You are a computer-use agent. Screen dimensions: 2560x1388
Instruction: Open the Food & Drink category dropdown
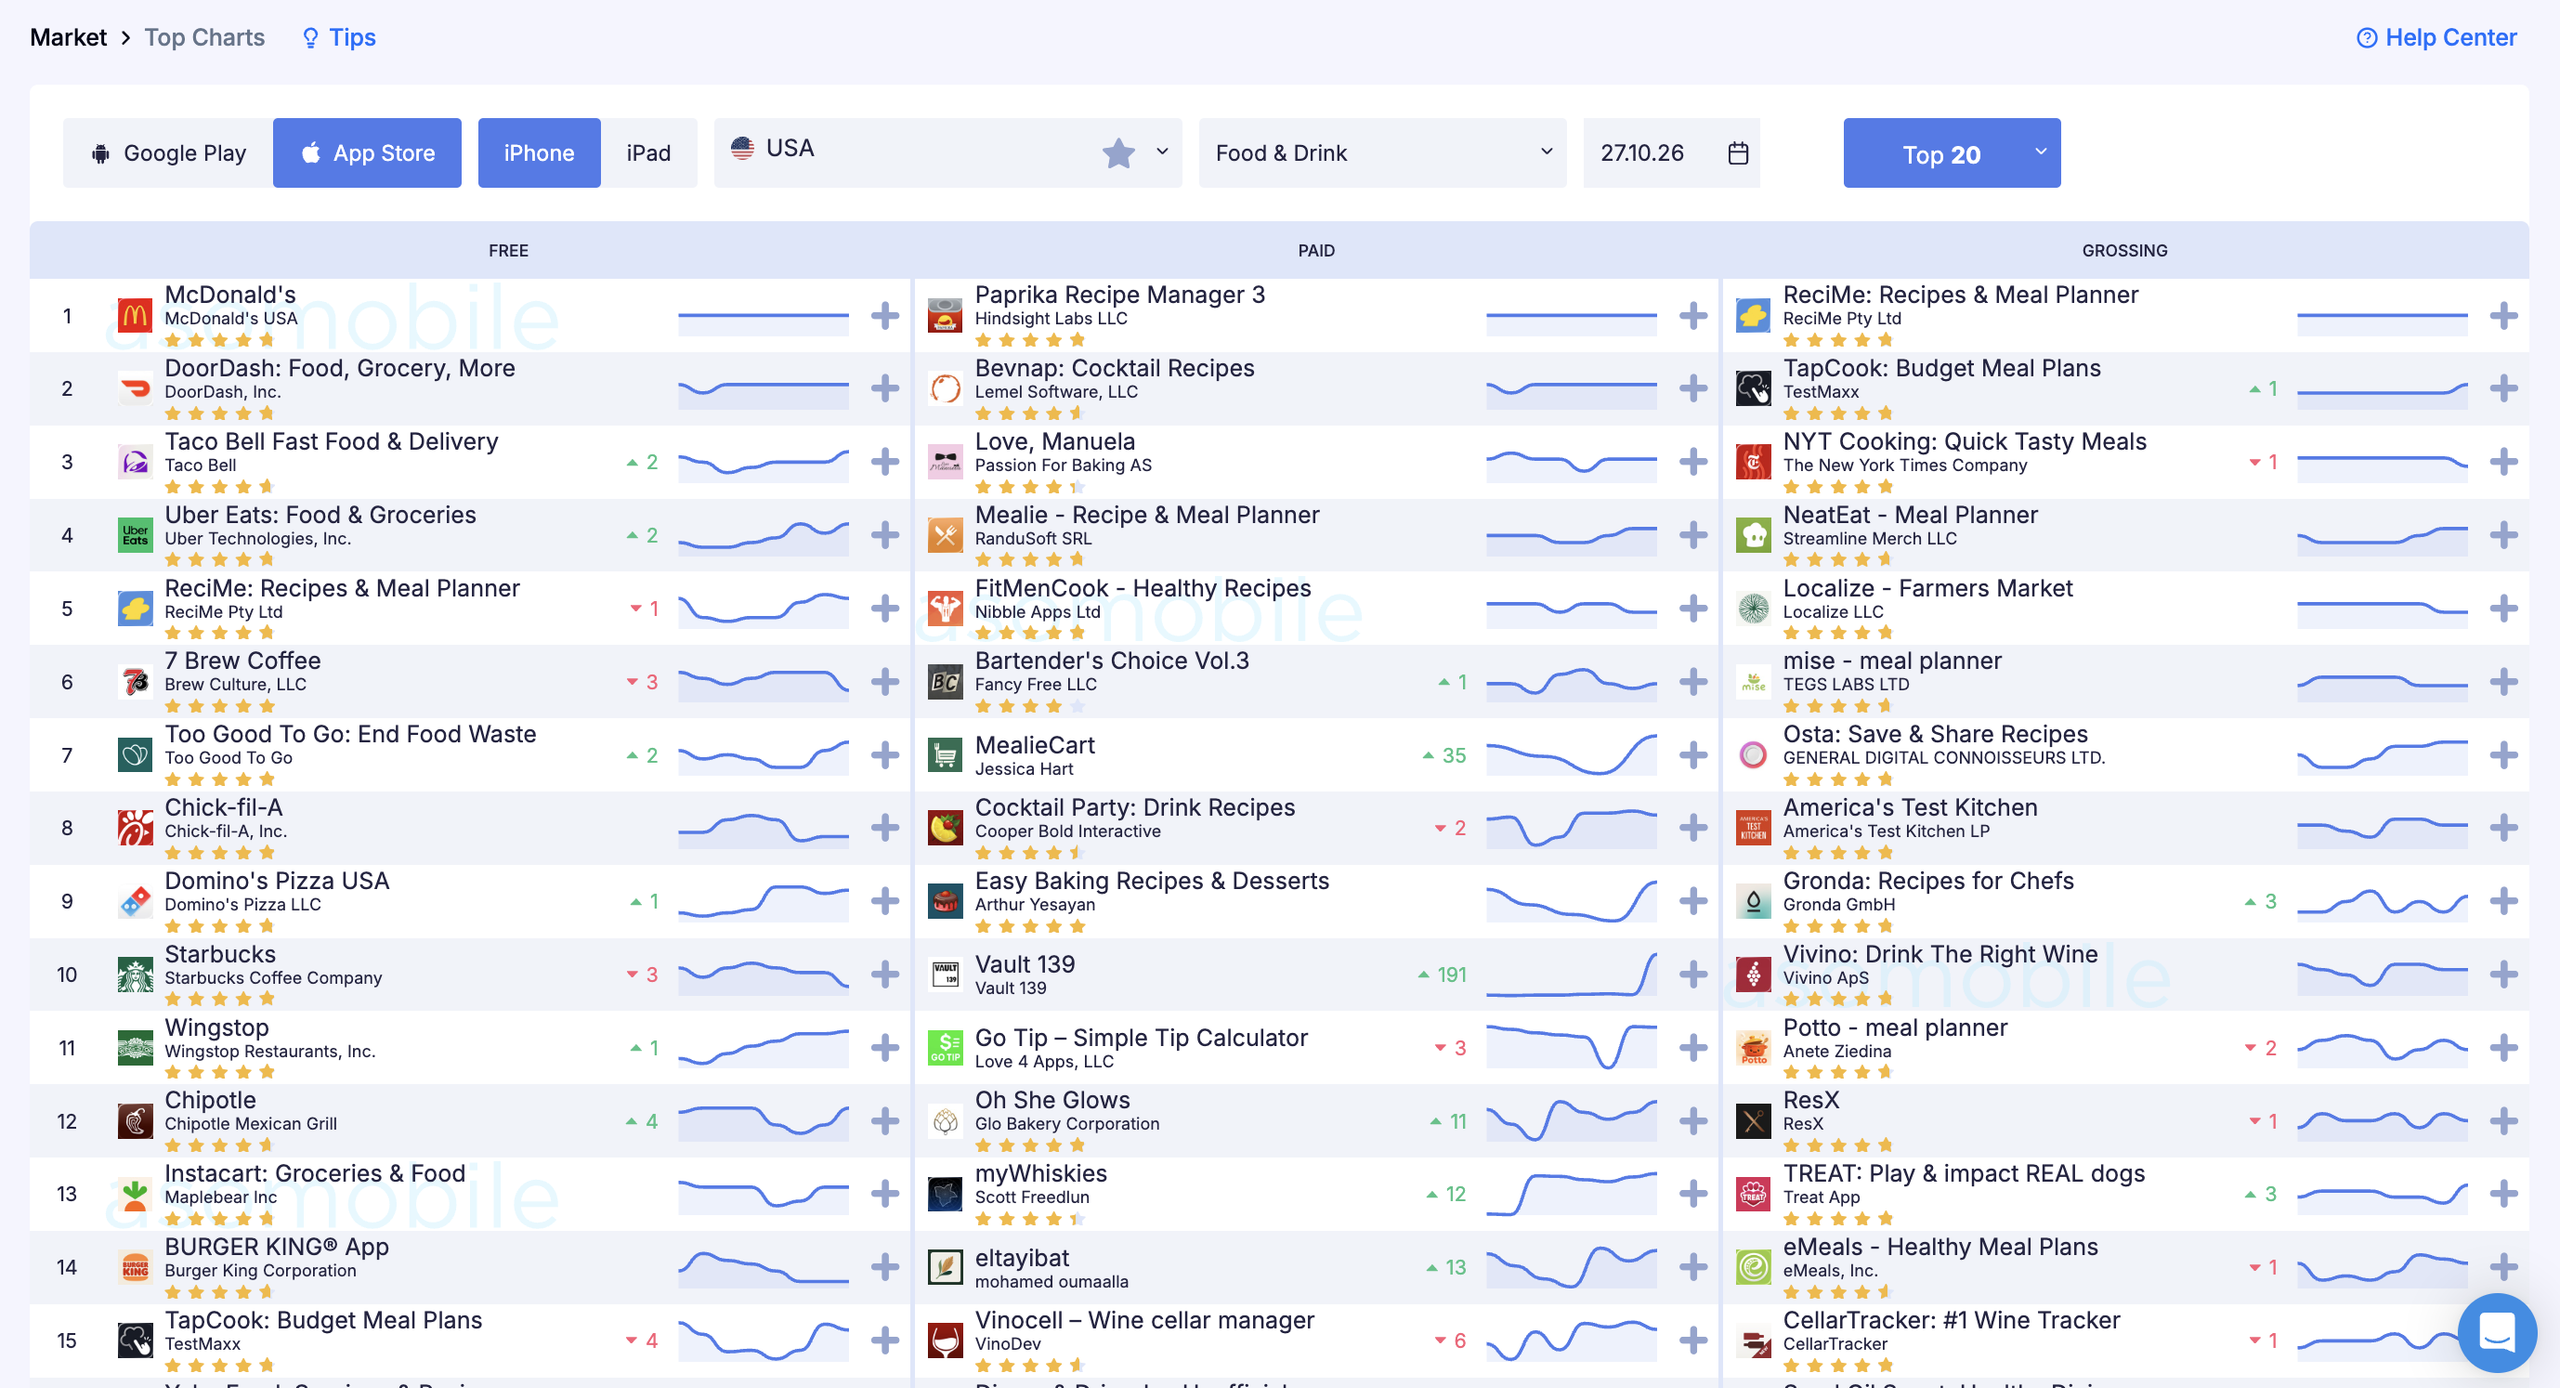(x=1382, y=153)
